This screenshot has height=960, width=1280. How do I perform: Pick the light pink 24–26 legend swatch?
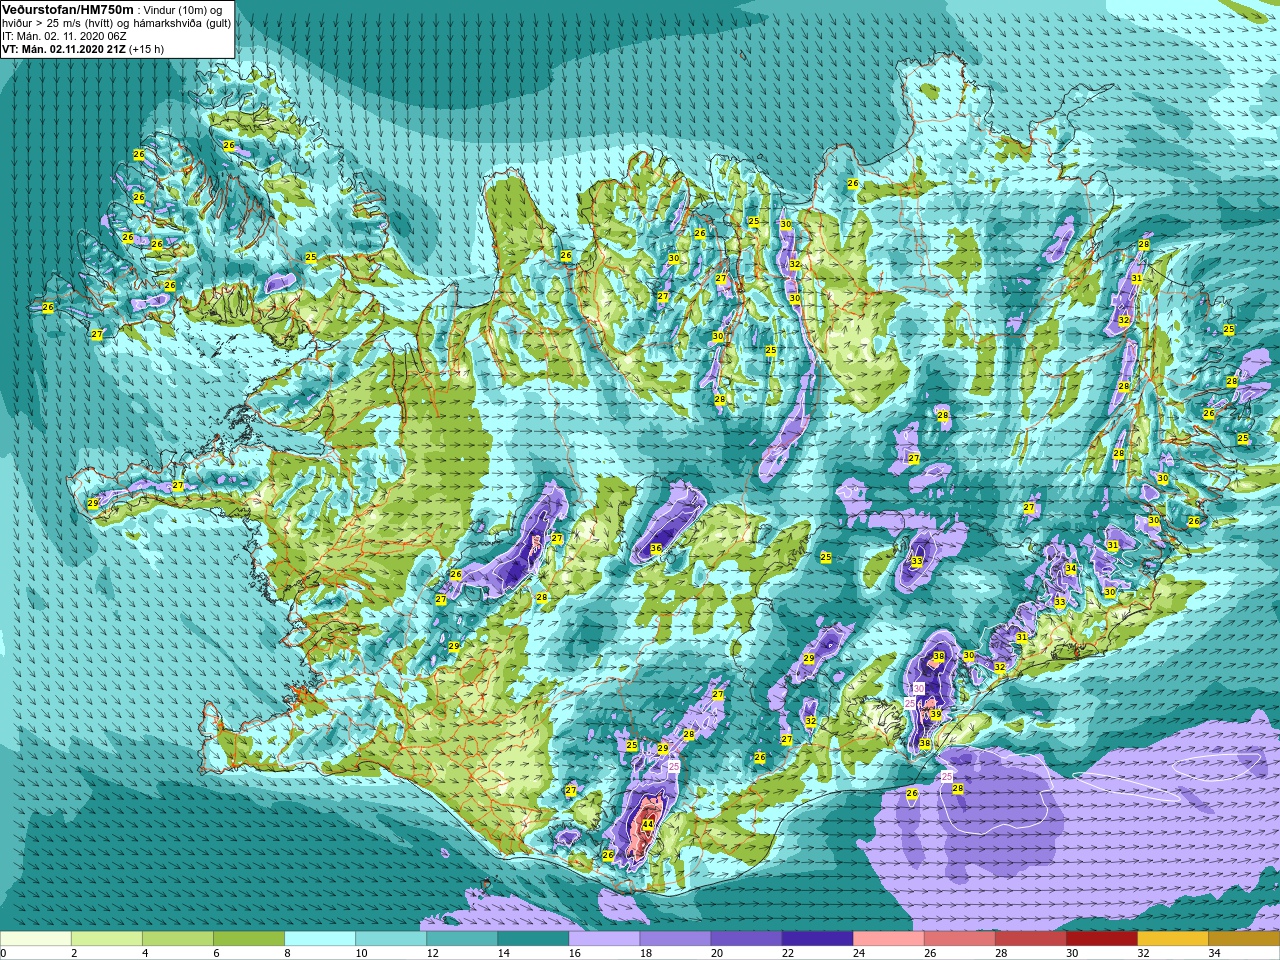pos(888,939)
